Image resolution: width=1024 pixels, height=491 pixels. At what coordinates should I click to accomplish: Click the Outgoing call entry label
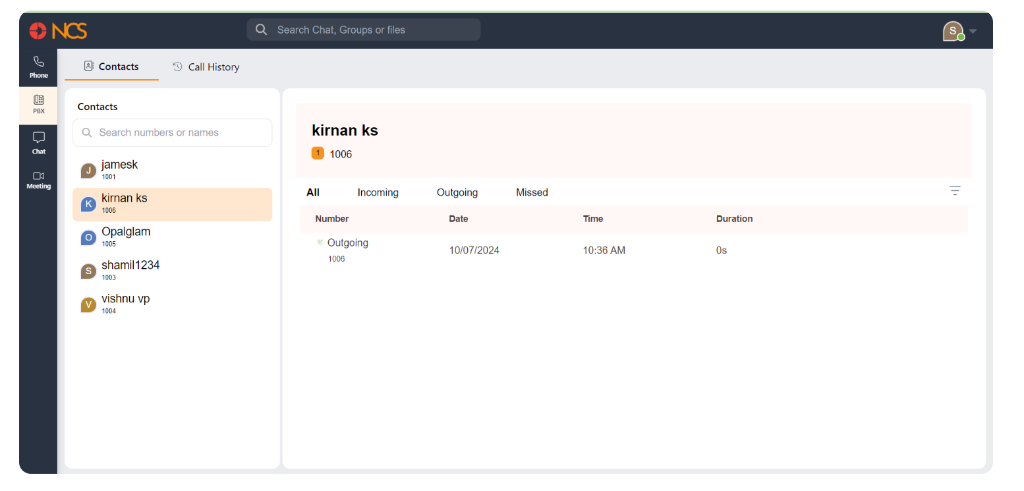tap(347, 243)
